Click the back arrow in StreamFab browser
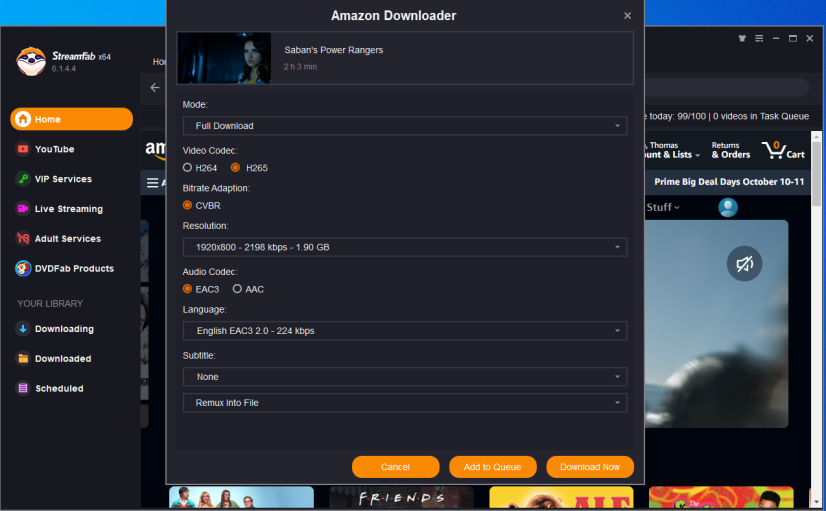Image resolution: width=826 pixels, height=511 pixels. (x=155, y=87)
